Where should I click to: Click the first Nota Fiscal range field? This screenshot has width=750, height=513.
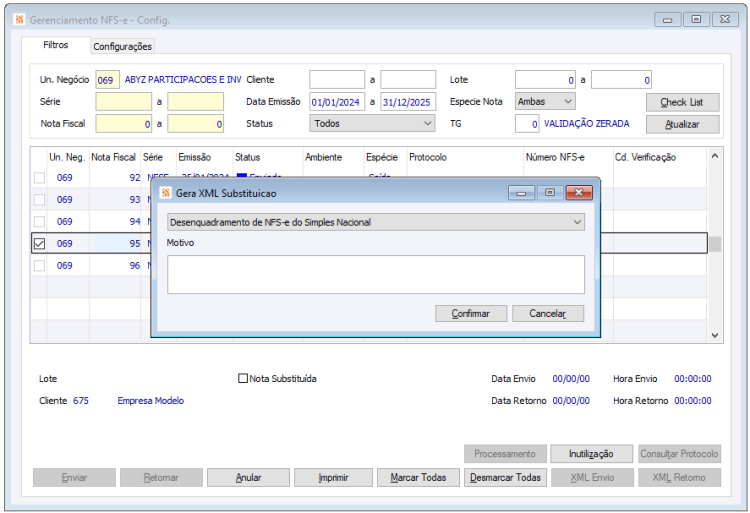pos(123,123)
